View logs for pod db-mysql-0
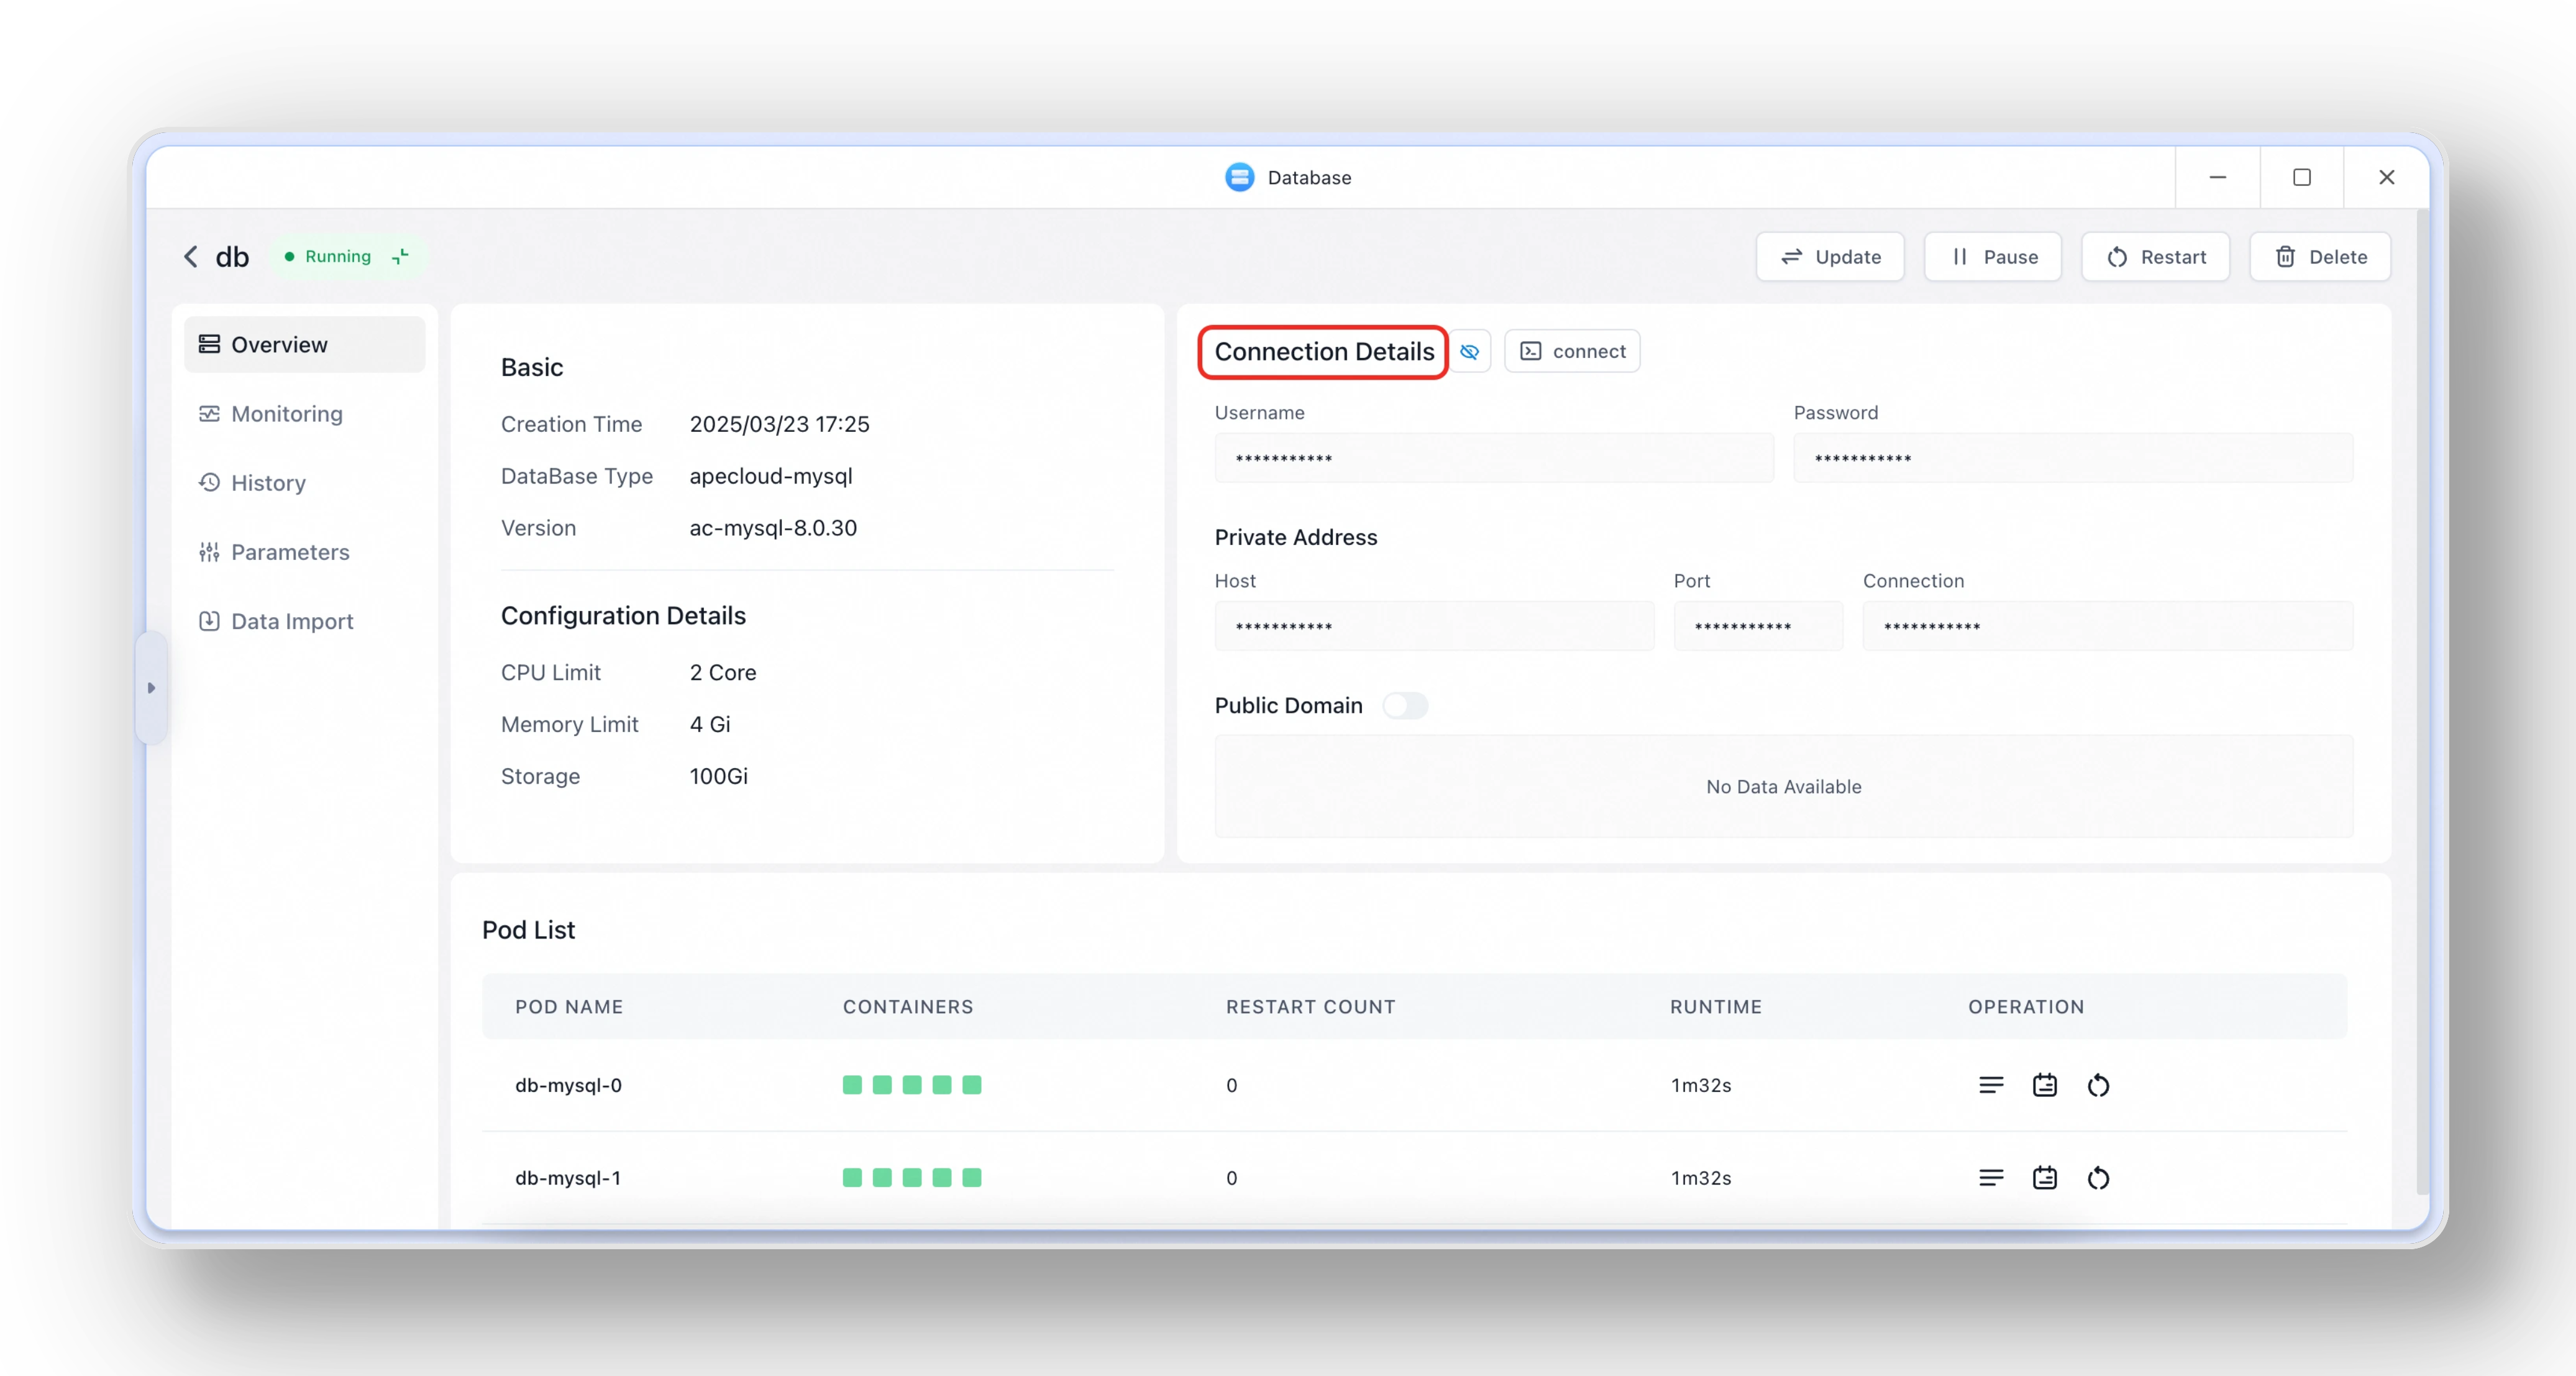This screenshot has width=2576, height=1376. (x=1991, y=1085)
